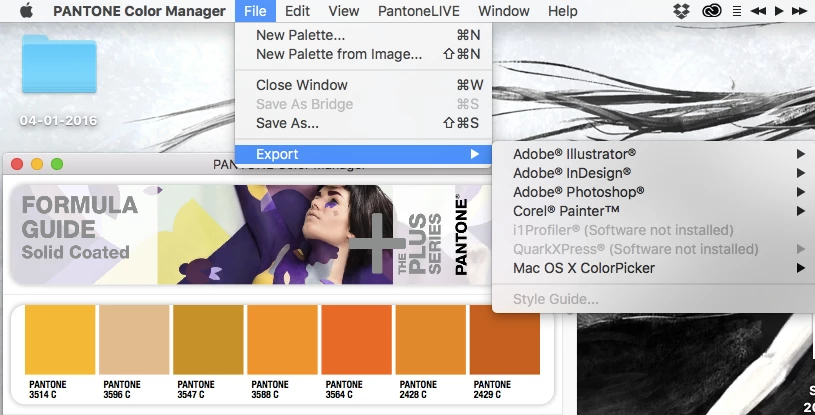The image size is (815, 415).
Task: Zoom the Color Manager window with green button
Action: coord(57,164)
